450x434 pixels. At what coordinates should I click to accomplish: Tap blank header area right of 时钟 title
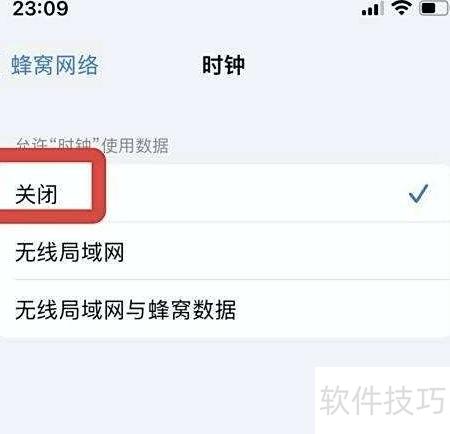pyautogui.click(x=347, y=65)
